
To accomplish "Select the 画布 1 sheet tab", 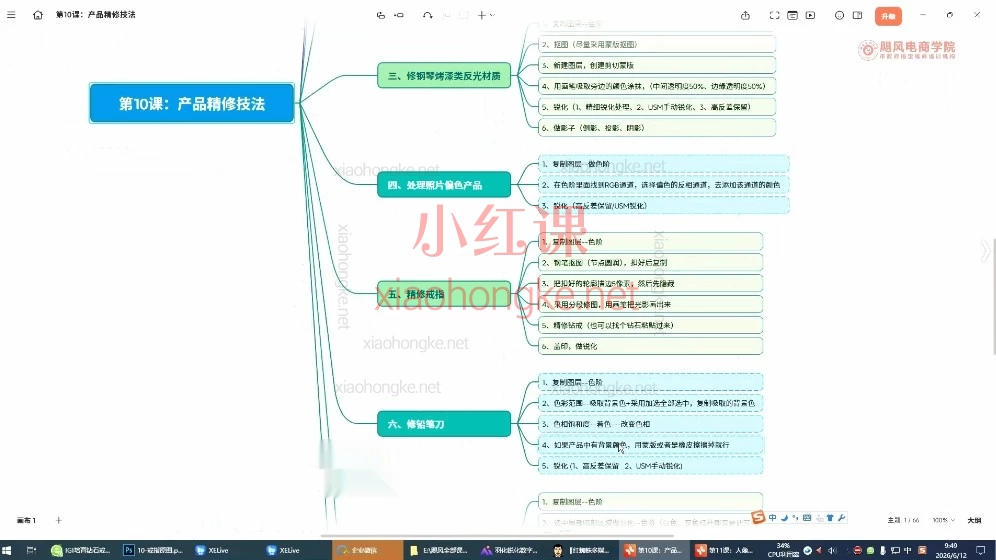I will [x=26, y=520].
